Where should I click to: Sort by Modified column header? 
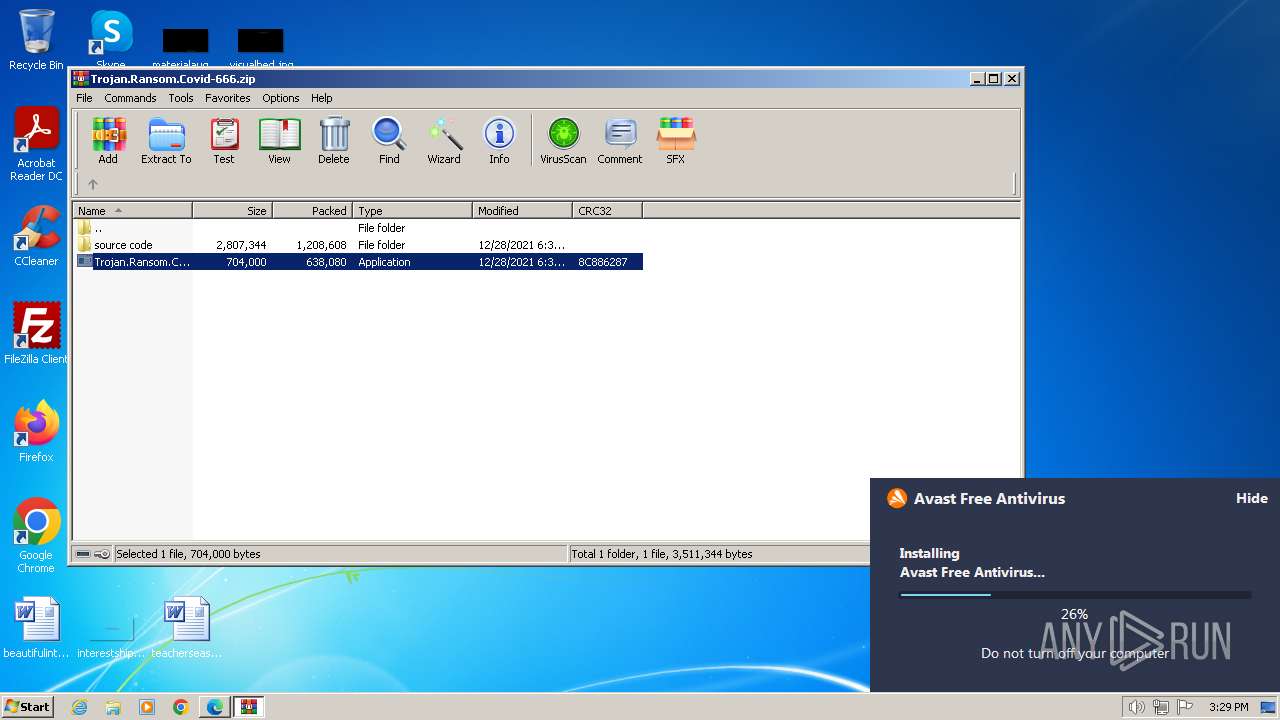(x=523, y=211)
